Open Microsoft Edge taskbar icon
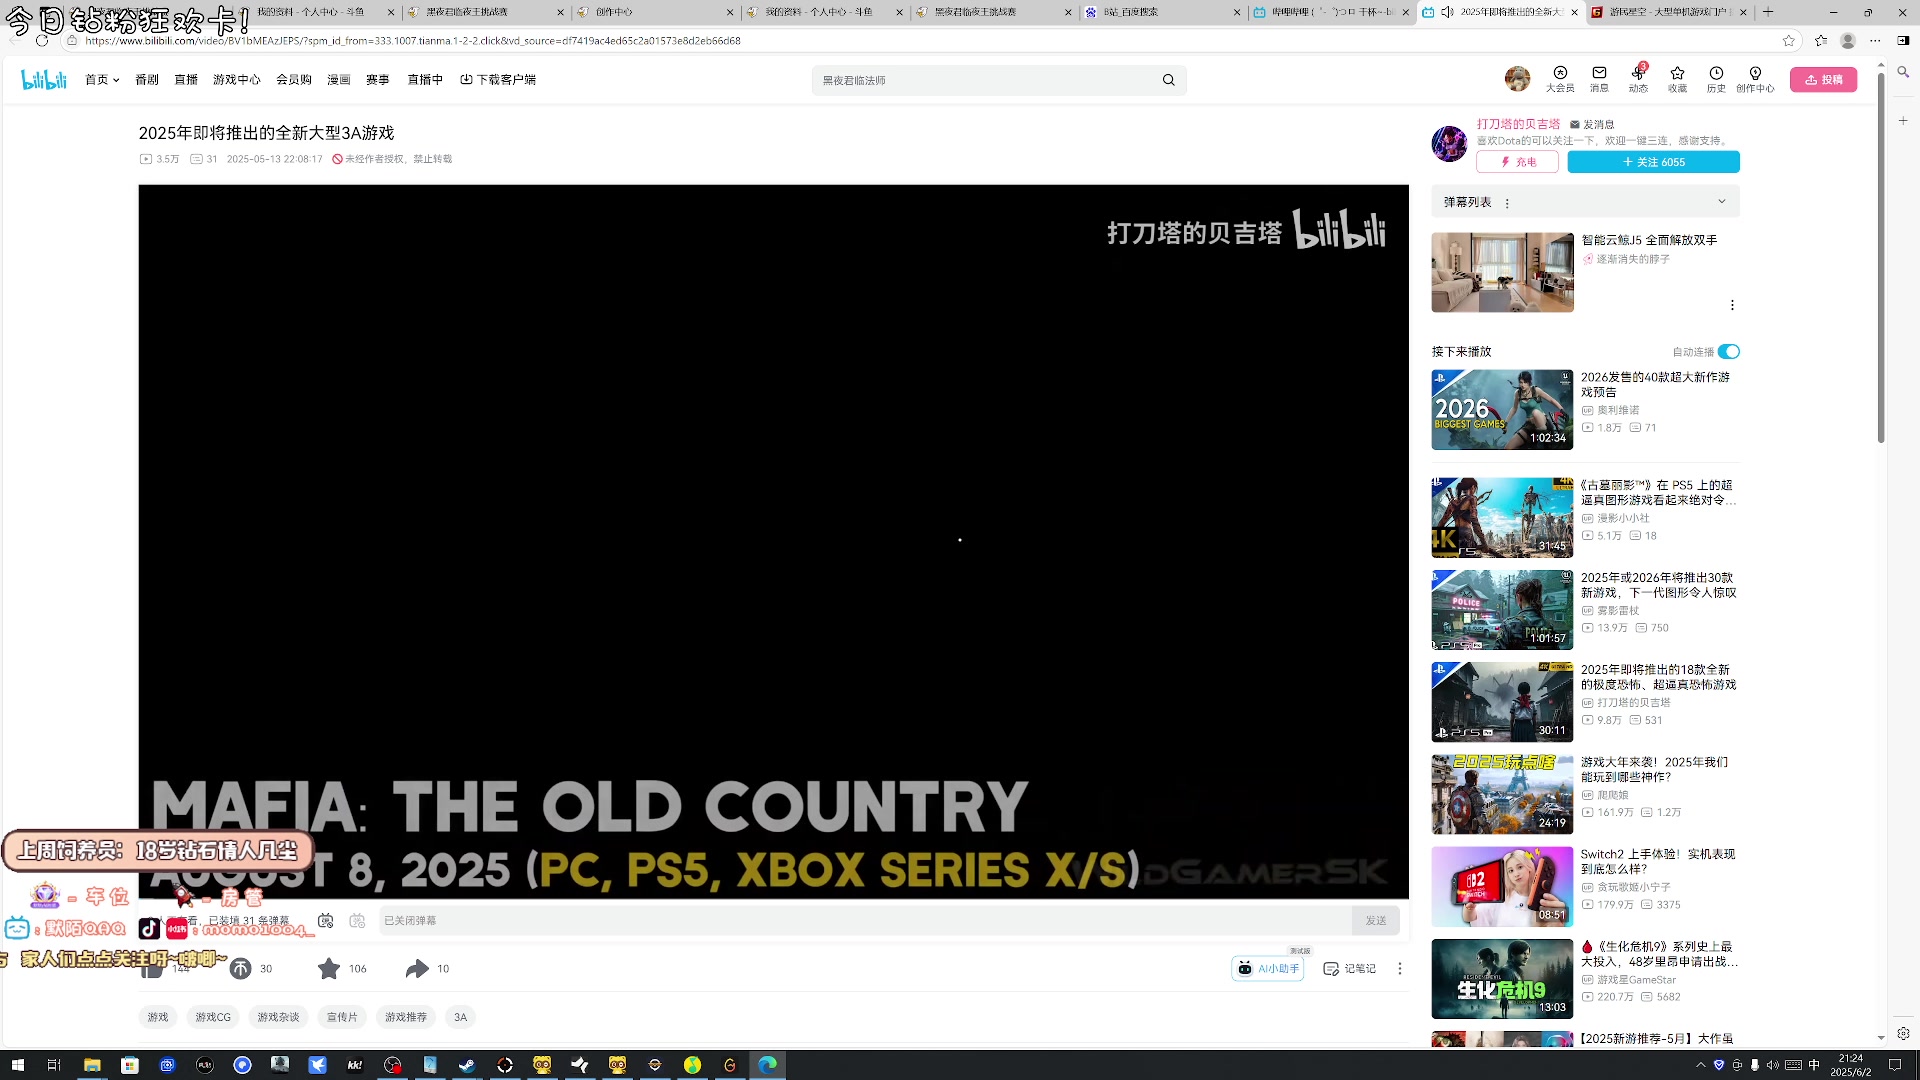 tap(767, 1065)
